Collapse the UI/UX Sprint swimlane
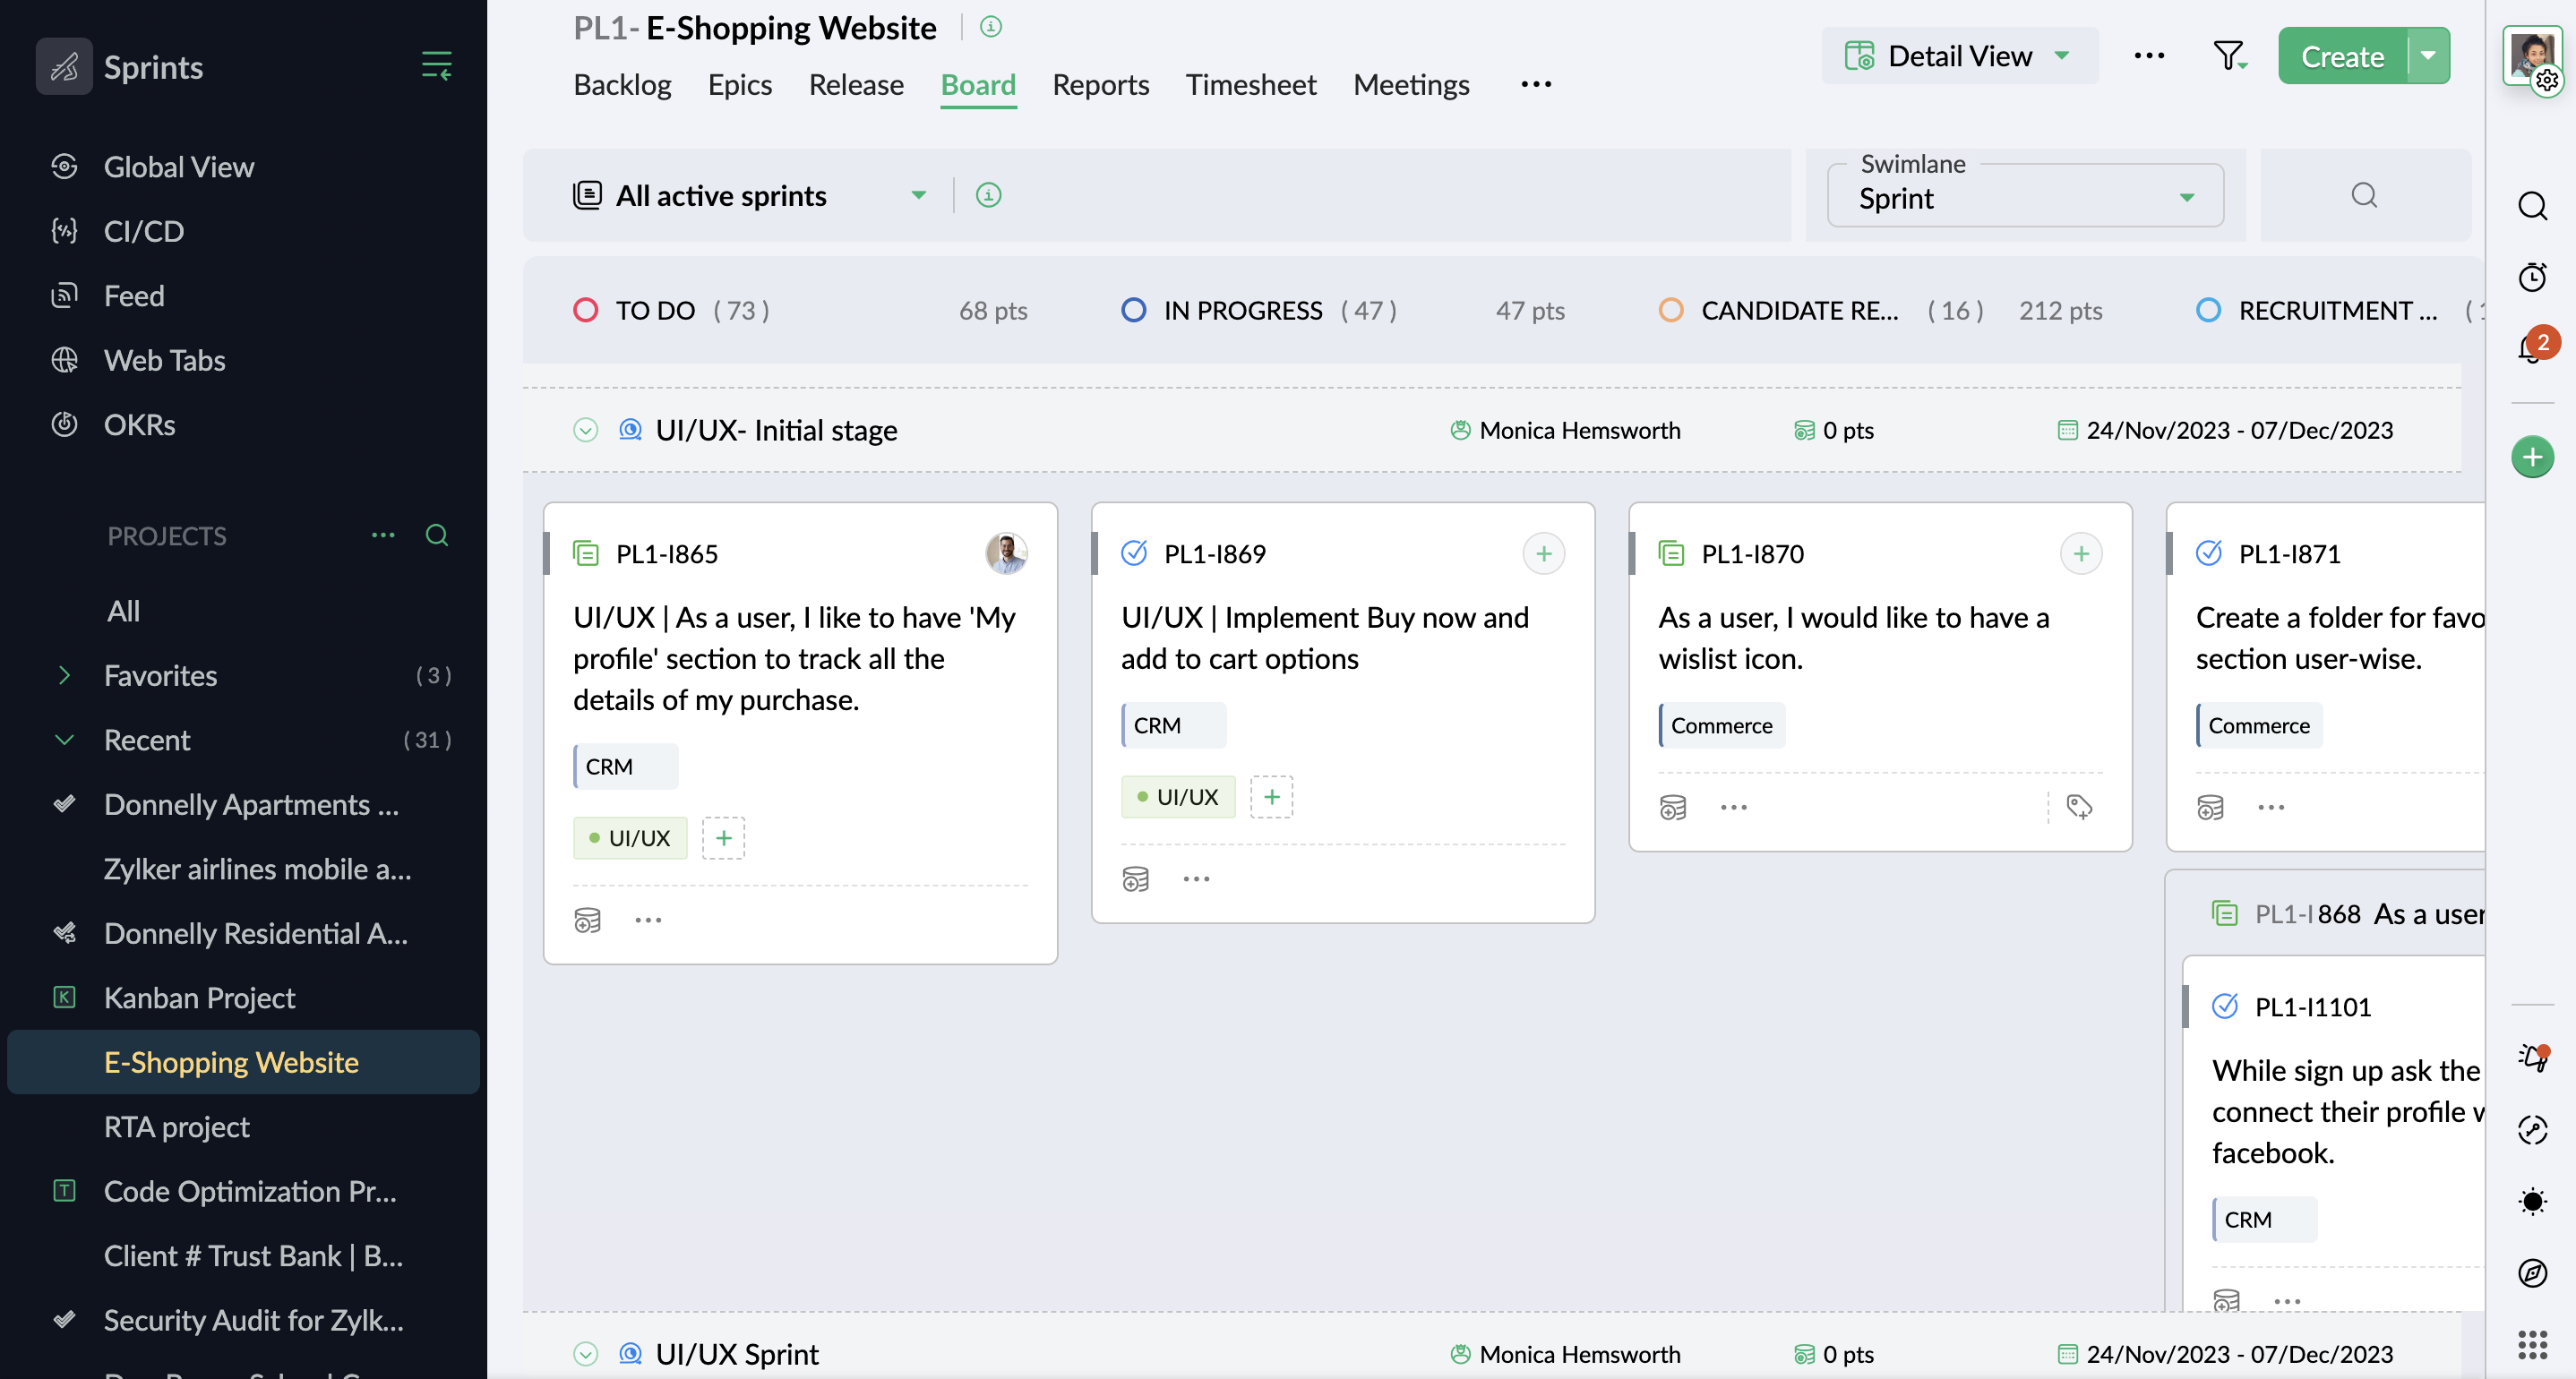This screenshot has height=1379, width=2576. click(x=585, y=1353)
